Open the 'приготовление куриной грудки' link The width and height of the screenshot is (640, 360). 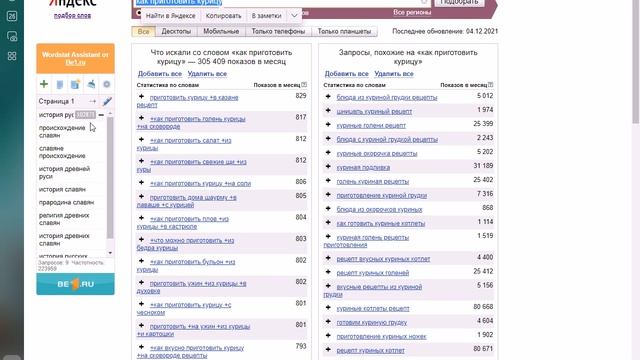point(382,196)
